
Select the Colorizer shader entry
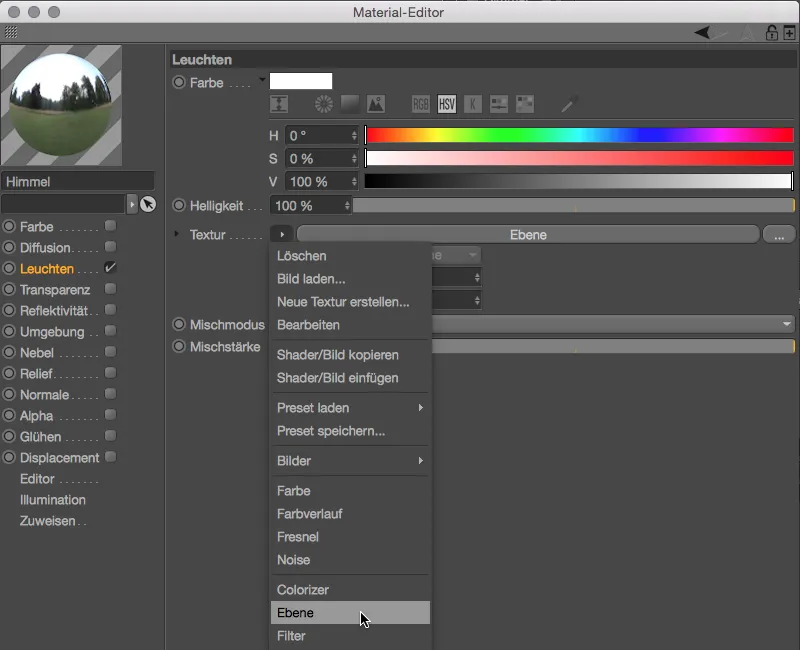(x=351, y=590)
